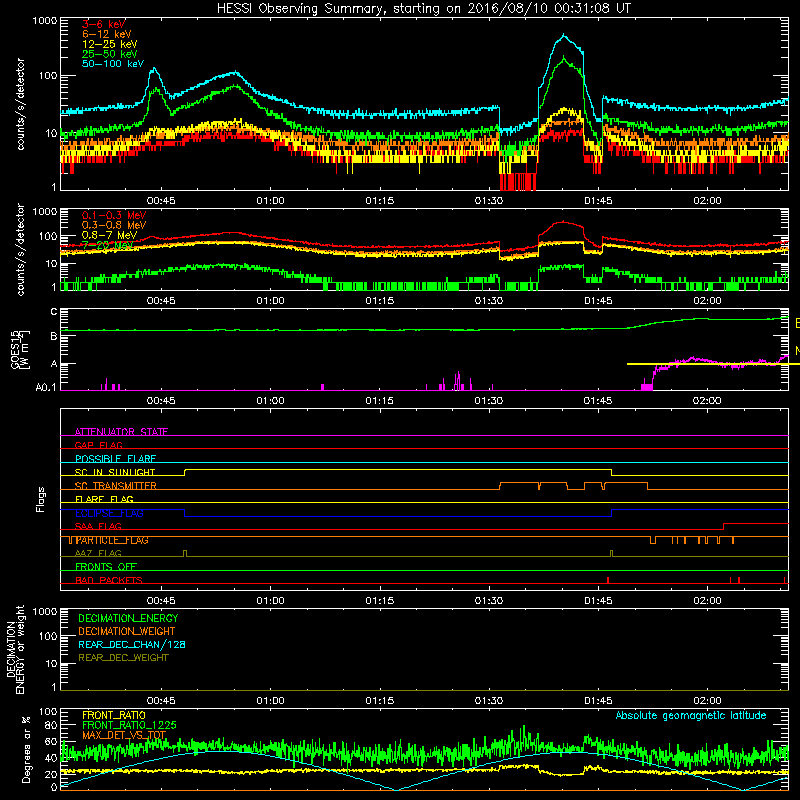Select the SAA_FLAG label
Viewport: 800px width, 800px height.
tap(98, 526)
